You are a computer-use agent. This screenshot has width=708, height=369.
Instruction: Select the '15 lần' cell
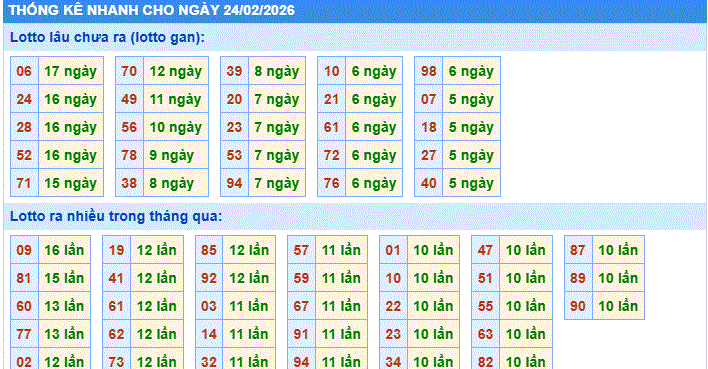tap(65, 278)
